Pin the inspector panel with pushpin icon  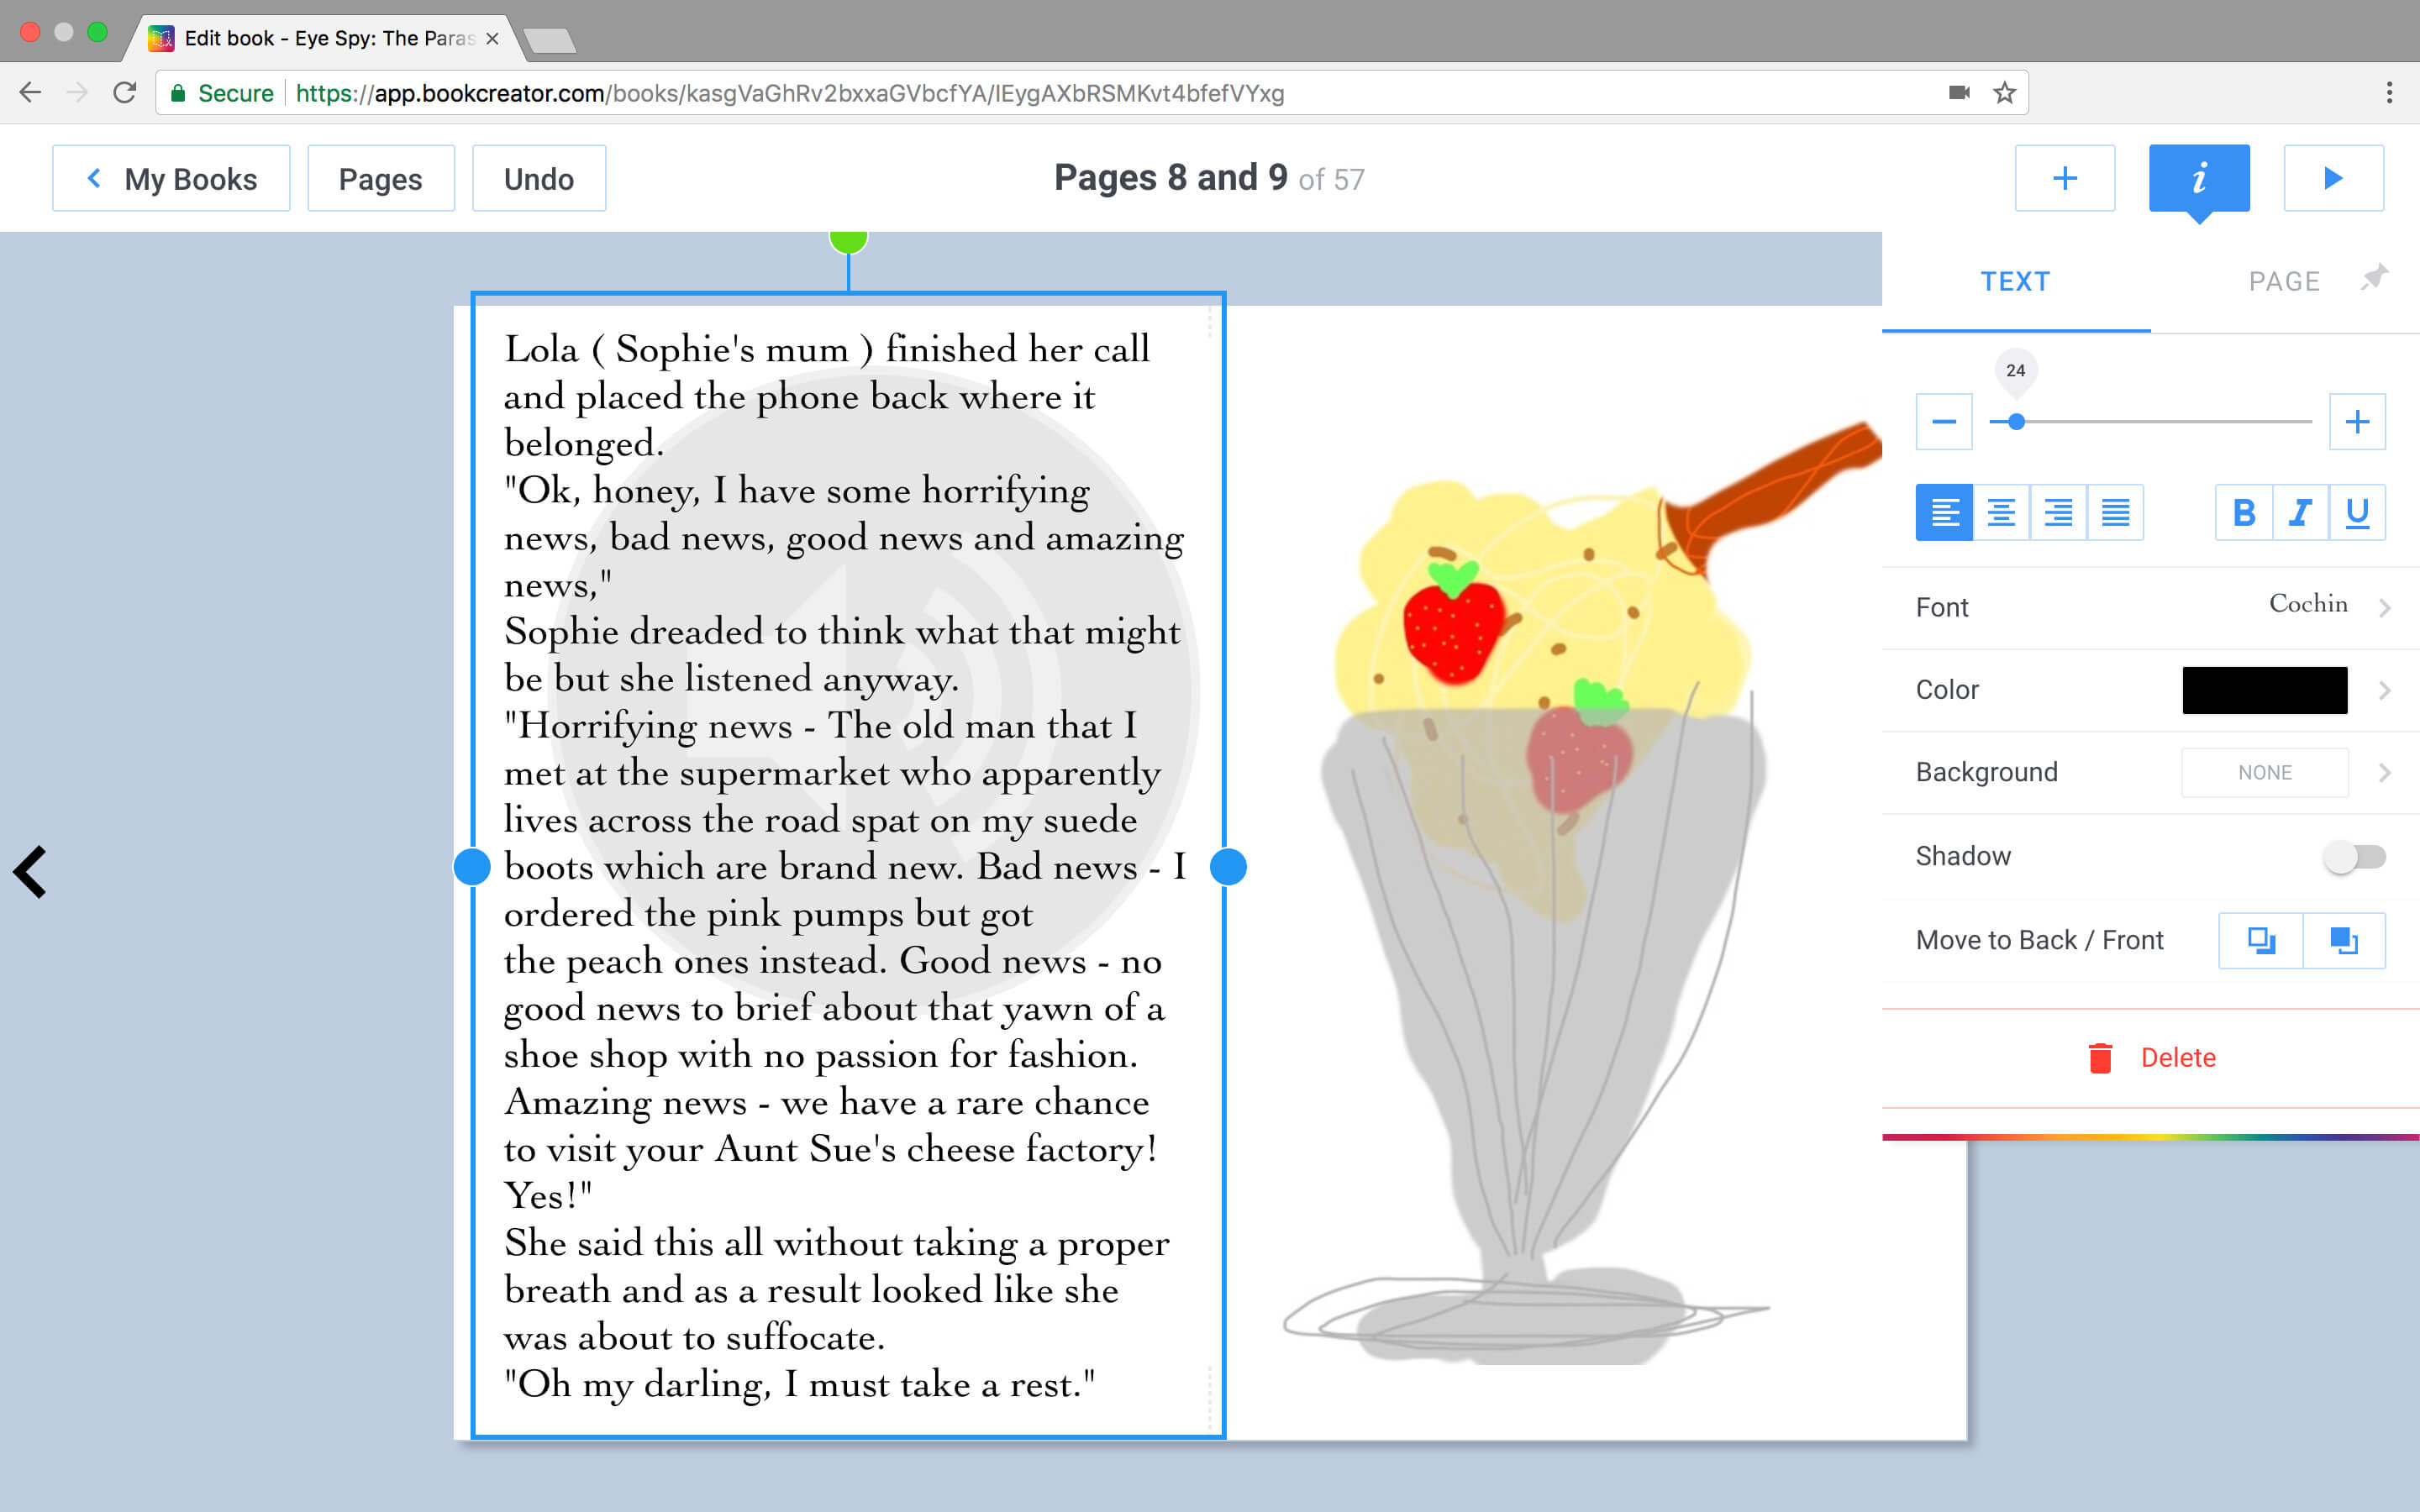pyautogui.click(x=2375, y=278)
